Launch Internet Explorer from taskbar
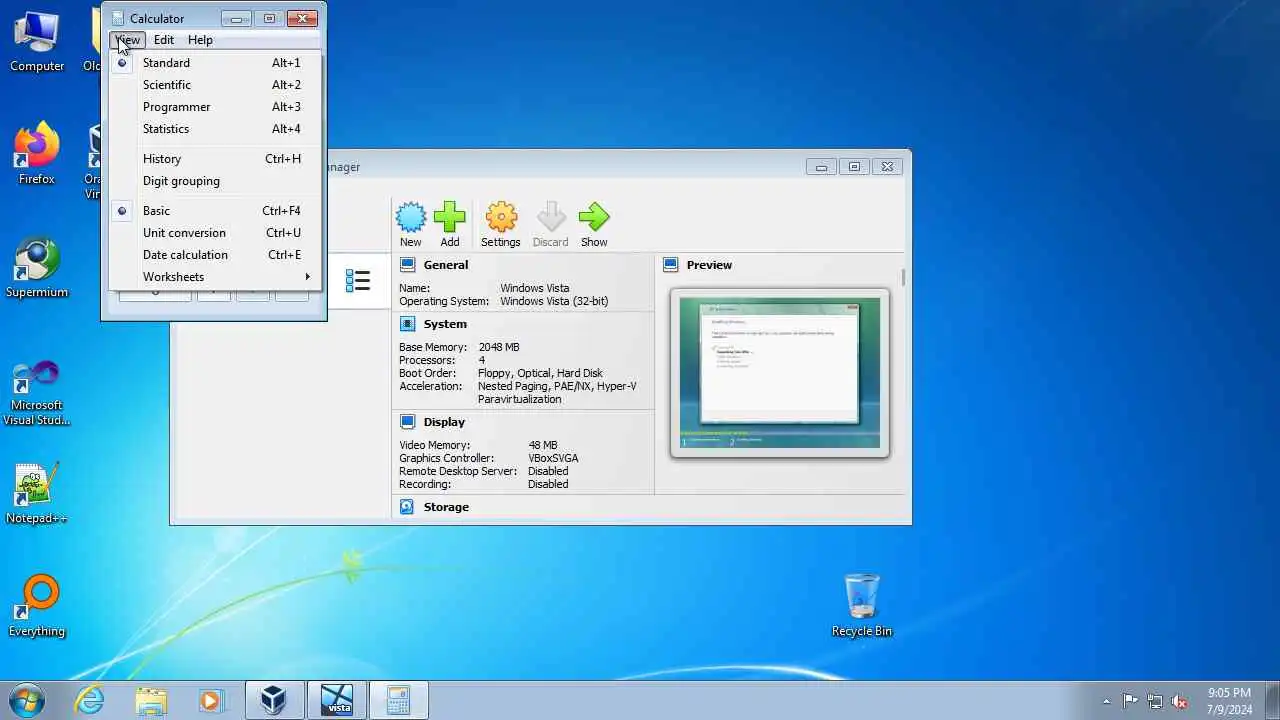The image size is (1280, 720). (x=90, y=701)
